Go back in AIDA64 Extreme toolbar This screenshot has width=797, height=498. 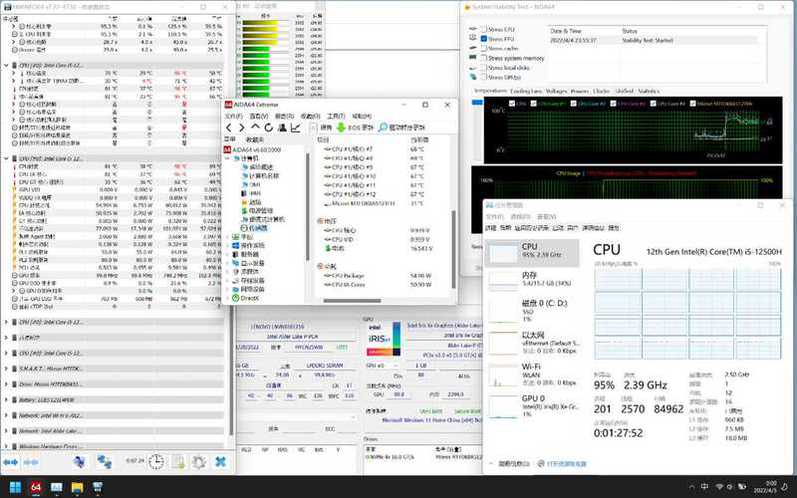229,128
